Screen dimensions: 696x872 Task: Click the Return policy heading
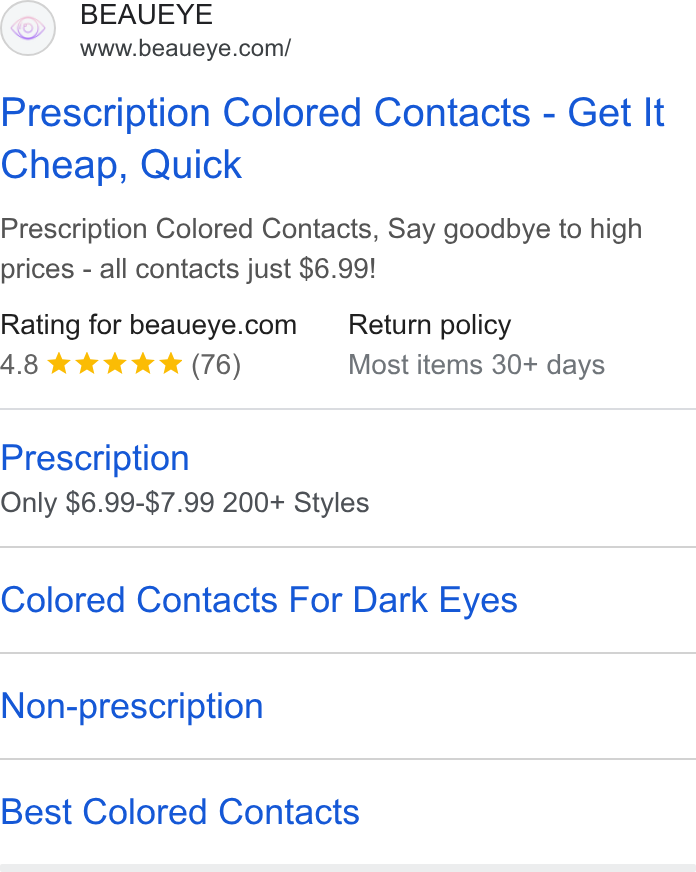click(x=430, y=325)
